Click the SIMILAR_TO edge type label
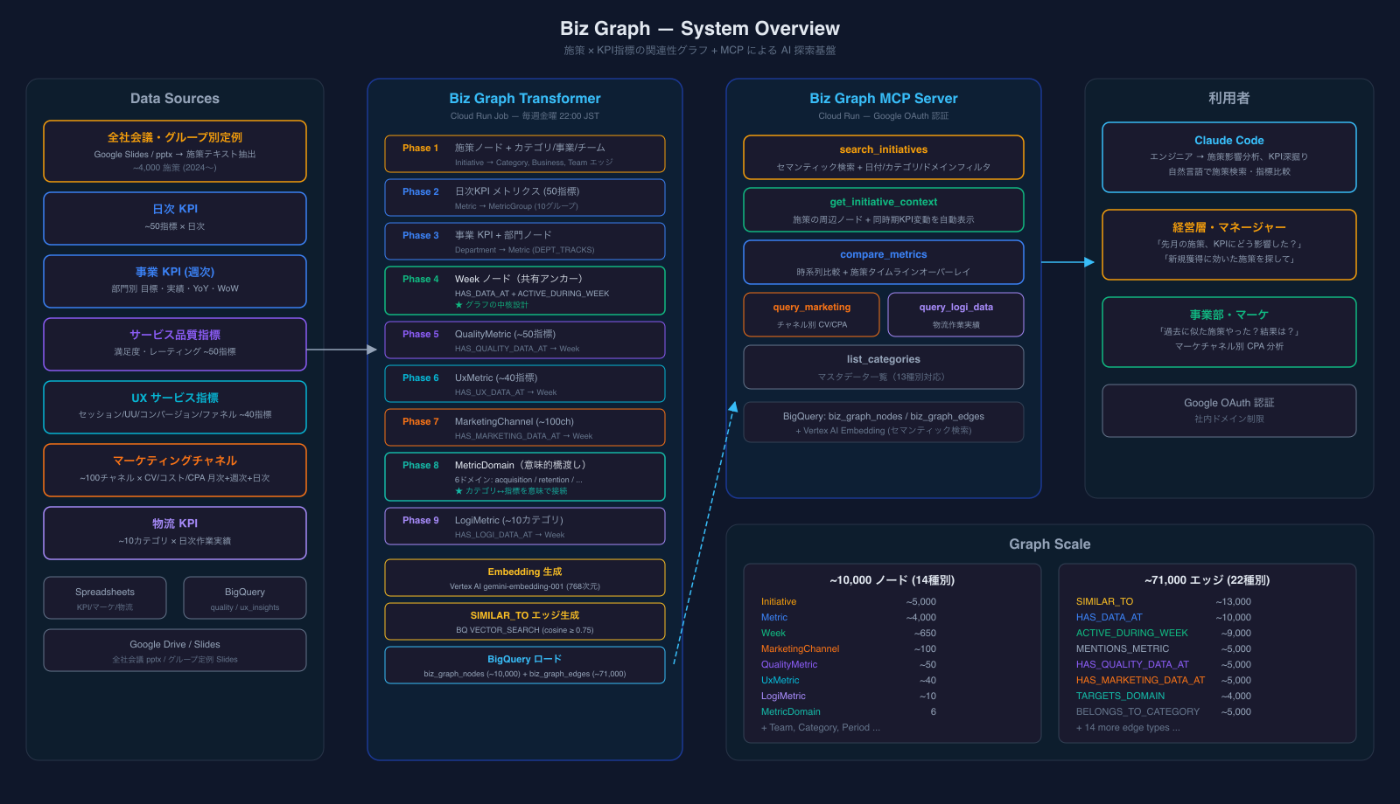 (x=1105, y=601)
